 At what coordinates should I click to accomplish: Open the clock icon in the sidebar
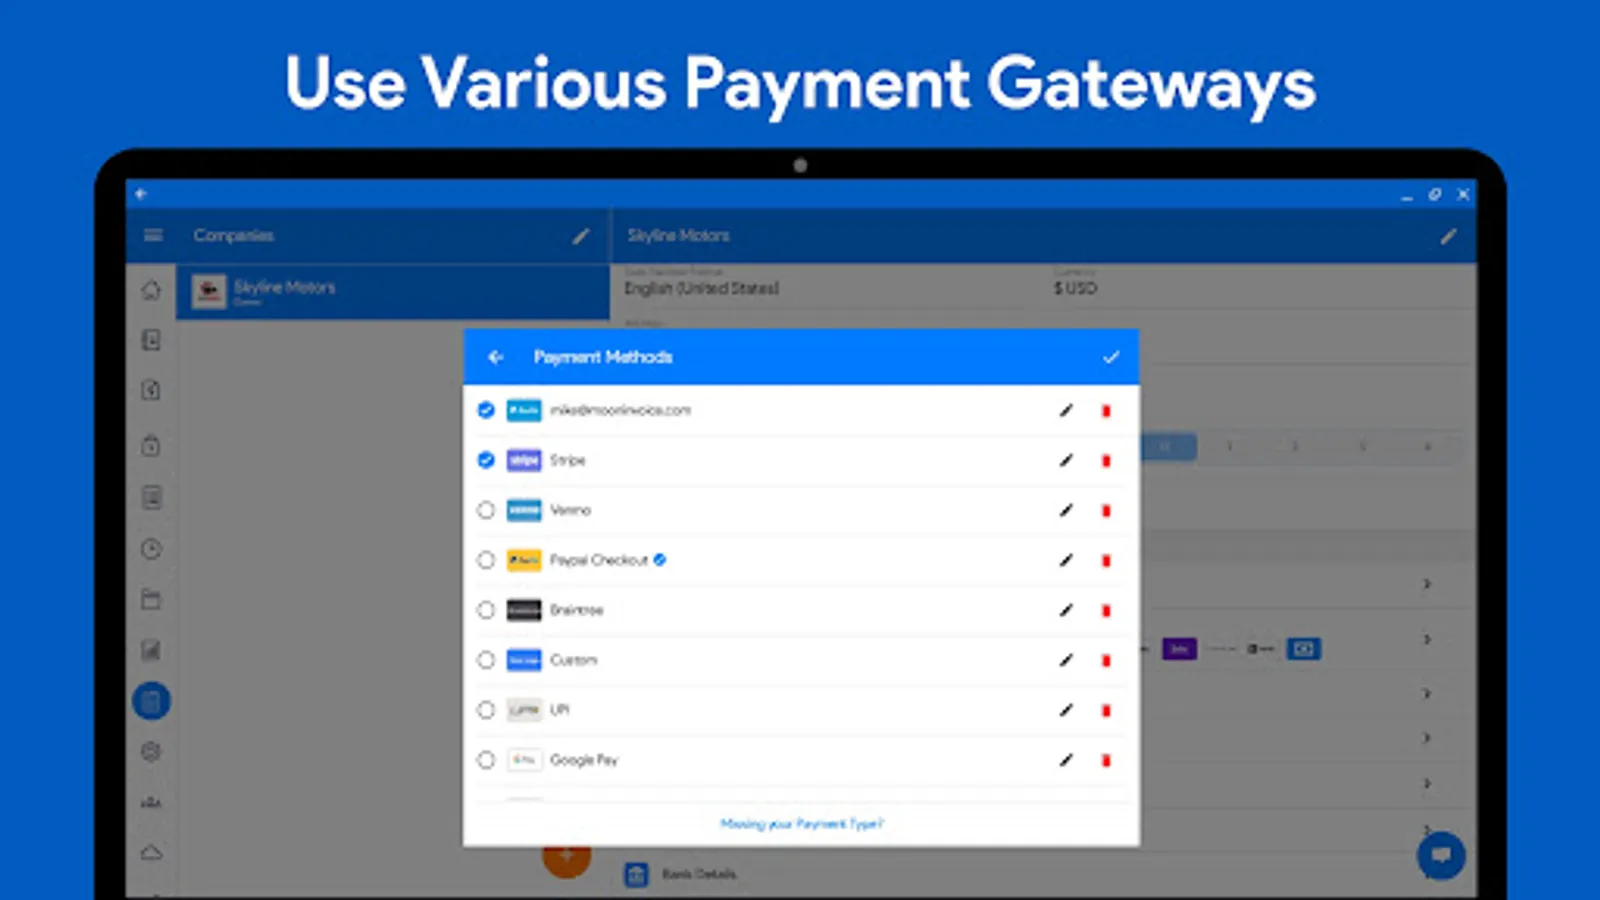click(x=151, y=549)
